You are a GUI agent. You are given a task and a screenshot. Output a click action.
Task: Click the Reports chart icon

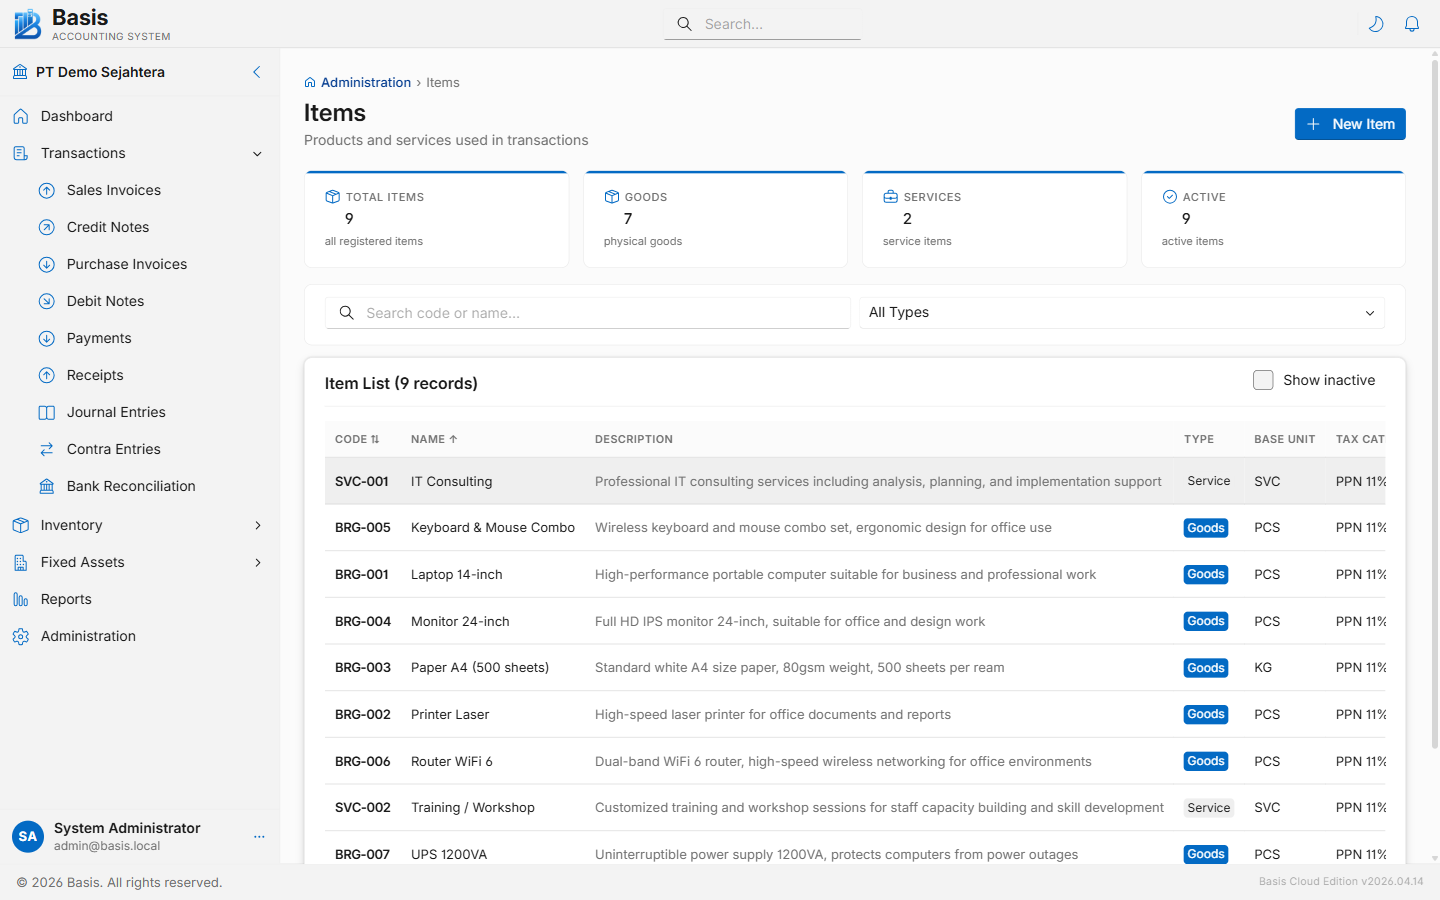tap(21, 599)
